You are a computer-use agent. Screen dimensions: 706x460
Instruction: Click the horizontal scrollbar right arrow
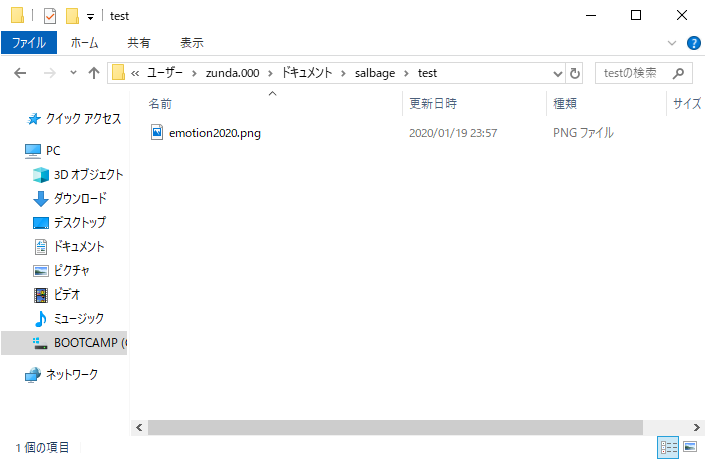697,428
